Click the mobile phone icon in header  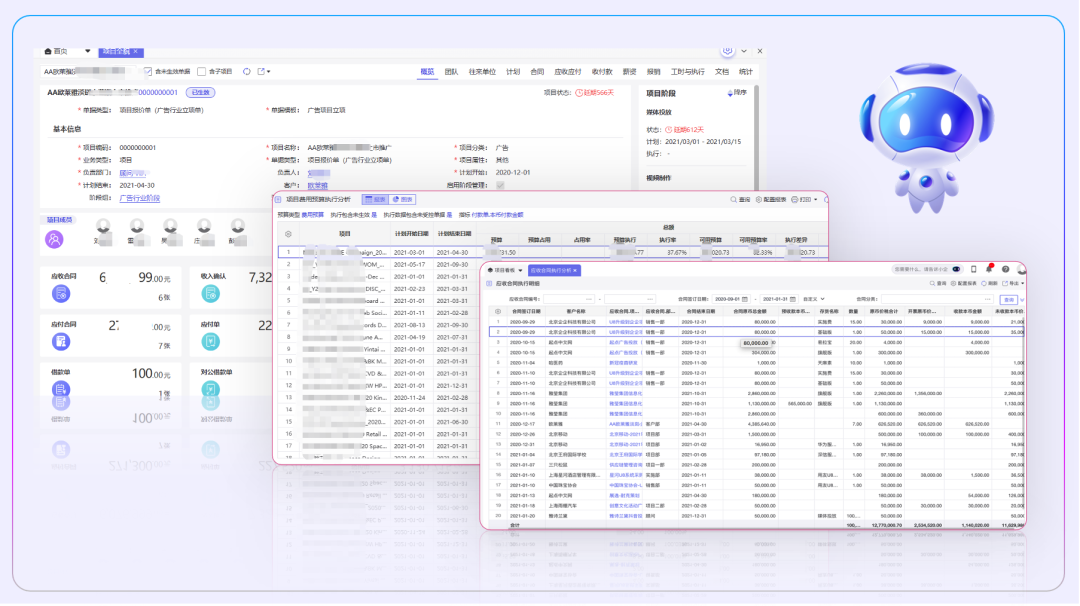(x=973, y=269)
